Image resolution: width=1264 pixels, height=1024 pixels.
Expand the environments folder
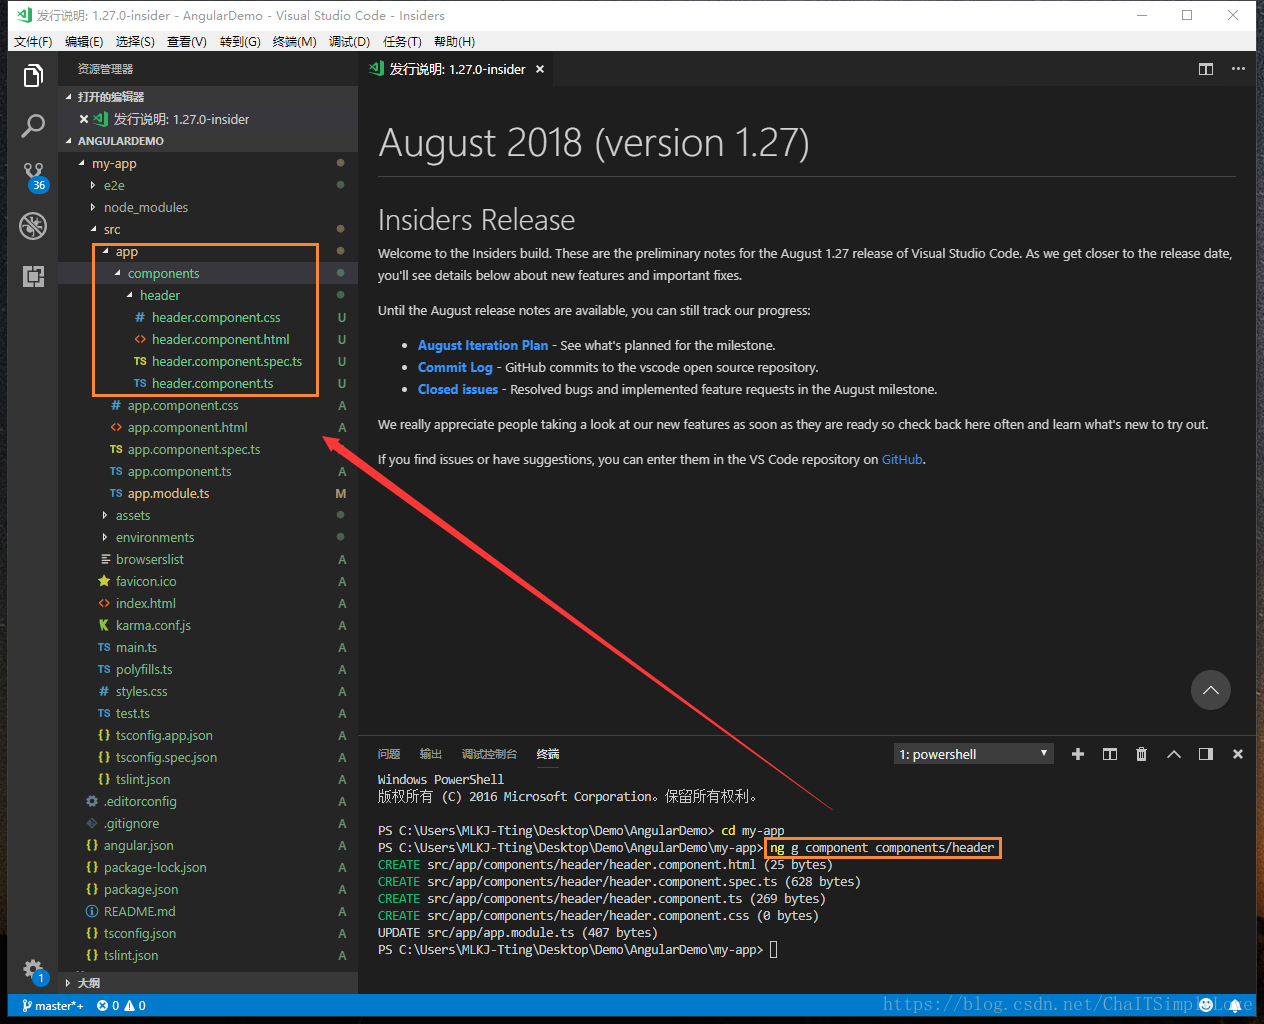tap(208, 537)
